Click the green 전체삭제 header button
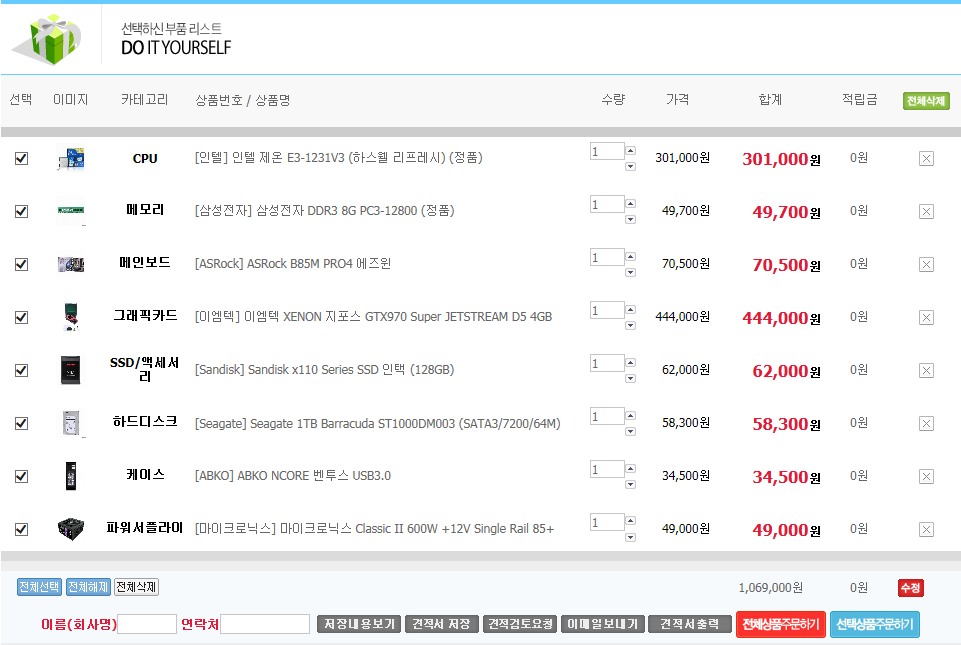961x645 pixels. [x=926, y=101]
